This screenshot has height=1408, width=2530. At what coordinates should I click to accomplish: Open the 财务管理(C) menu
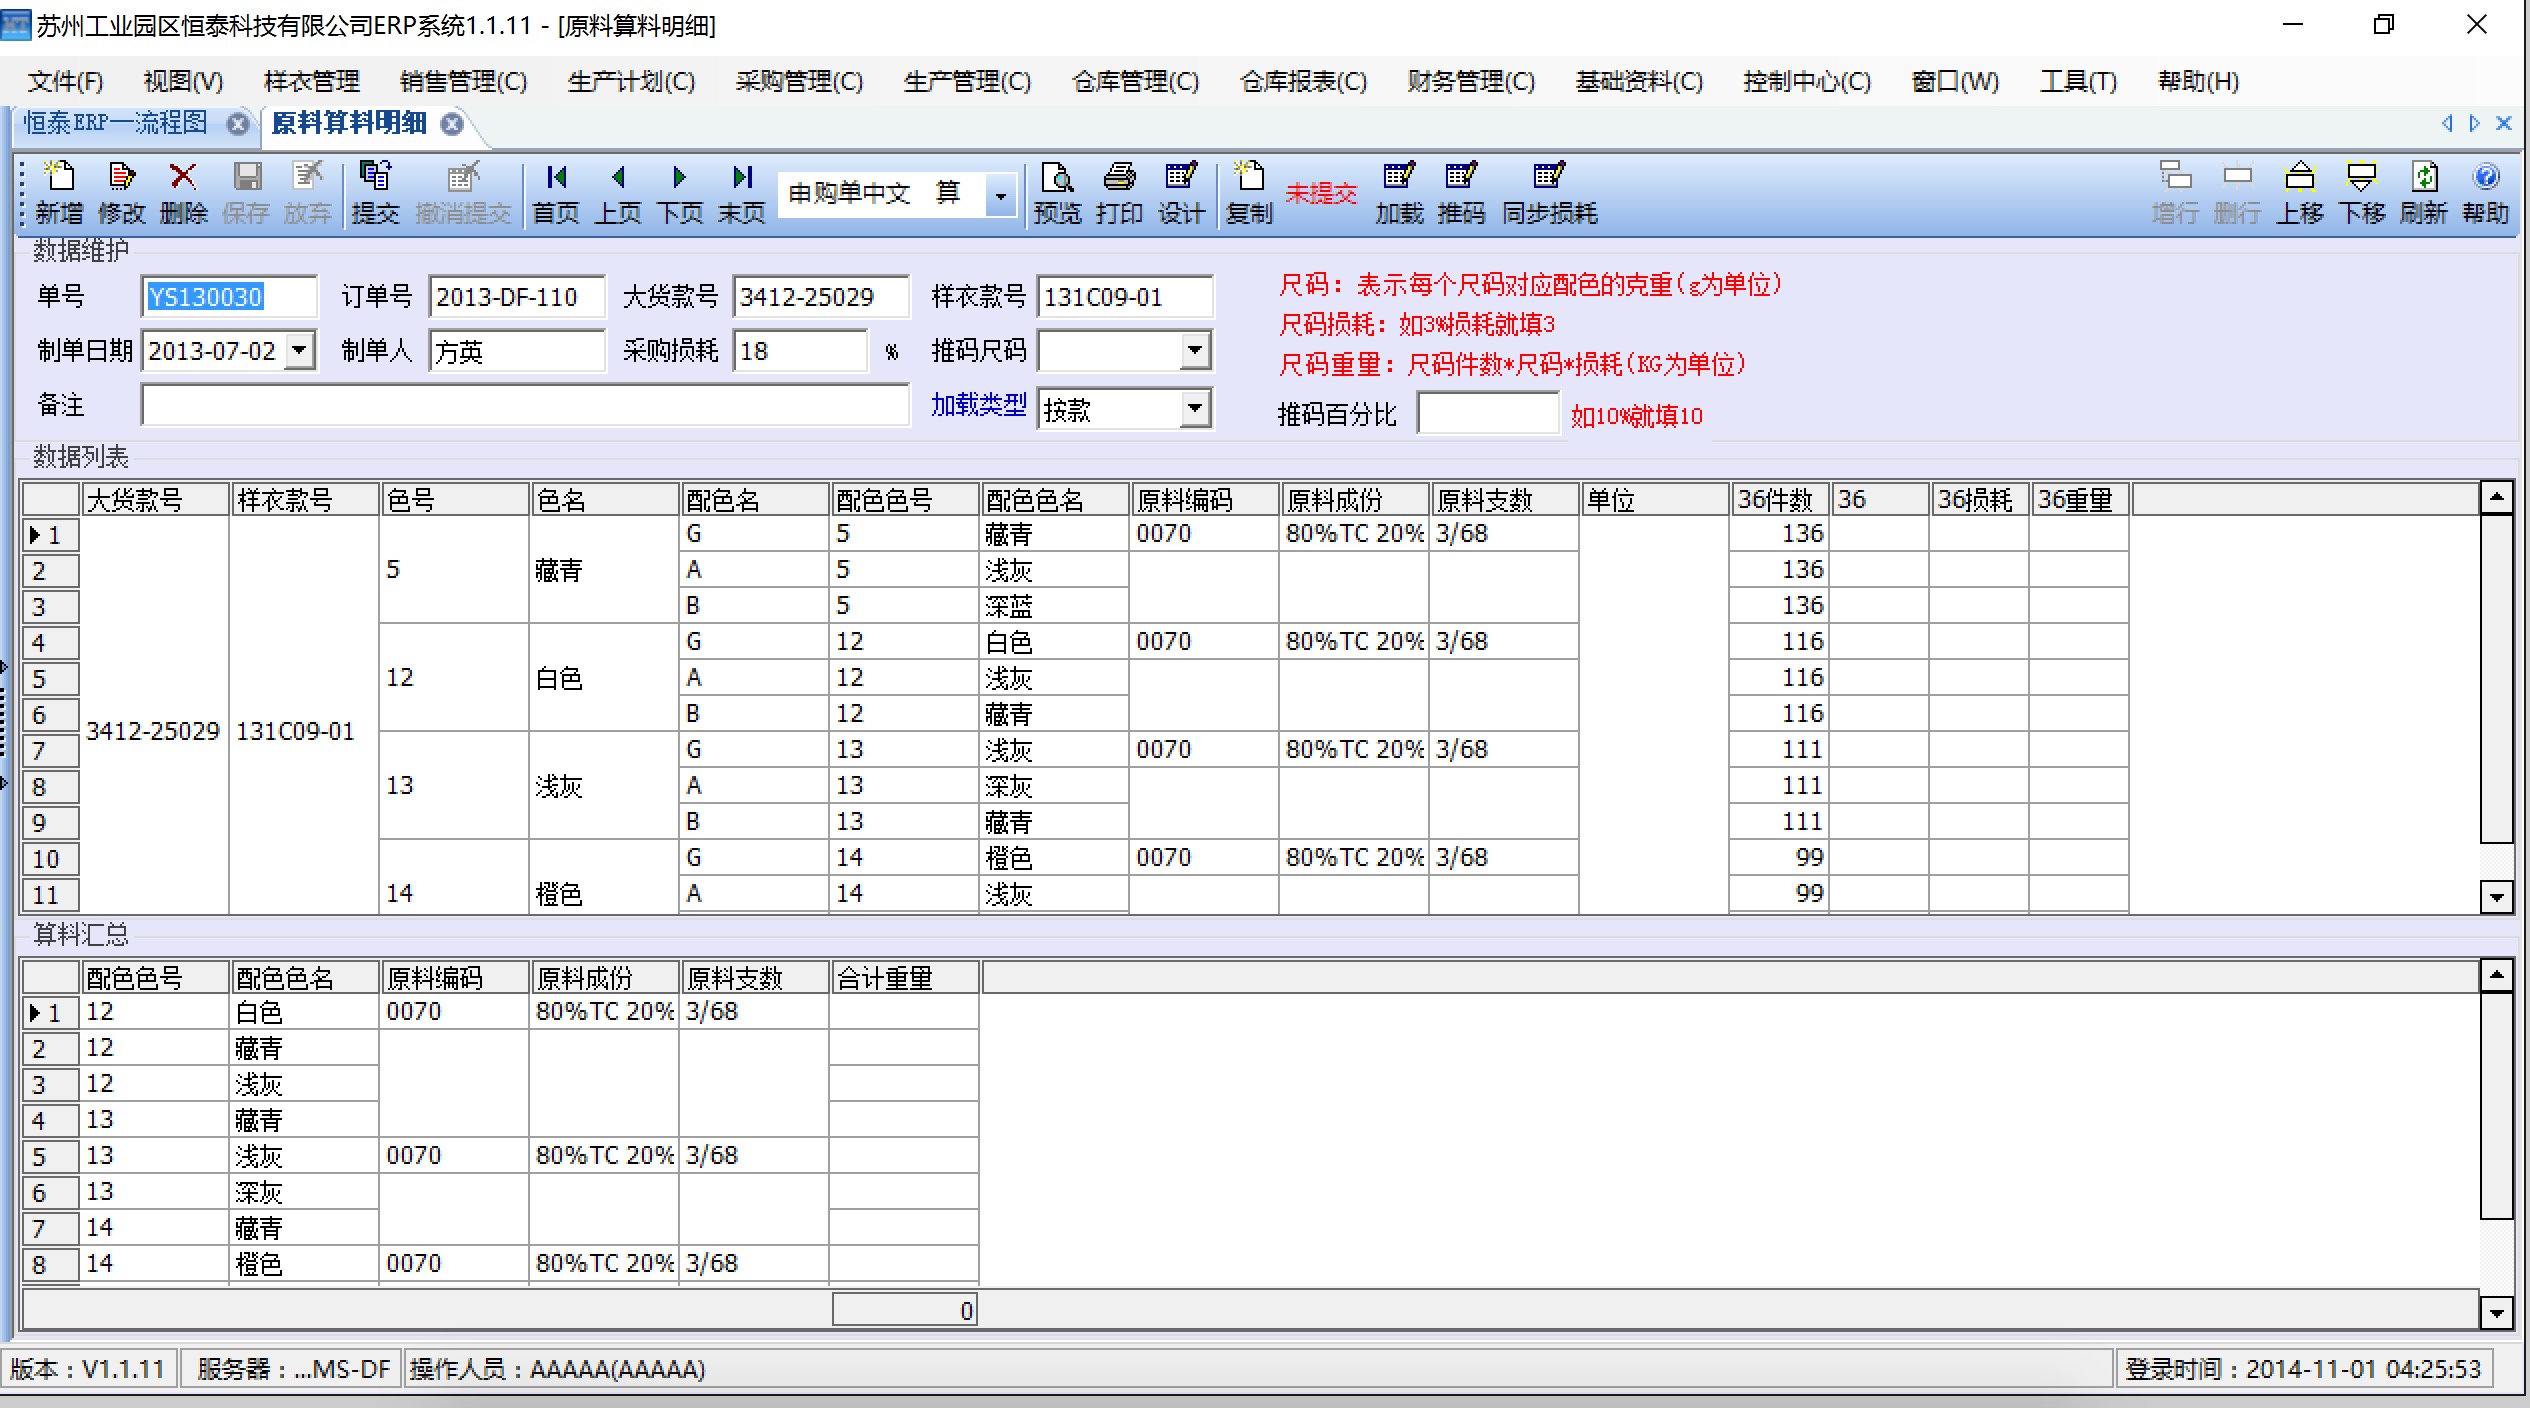coord(1471,81)
